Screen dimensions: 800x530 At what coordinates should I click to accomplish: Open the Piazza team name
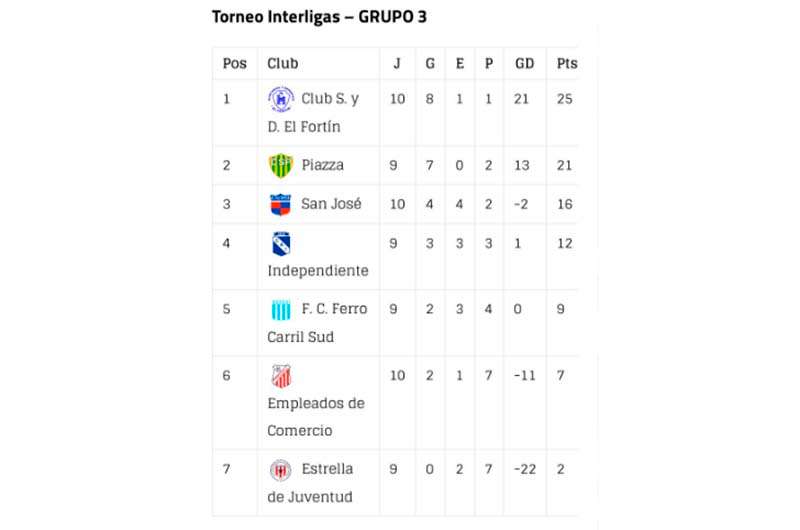tap(322, 165)
